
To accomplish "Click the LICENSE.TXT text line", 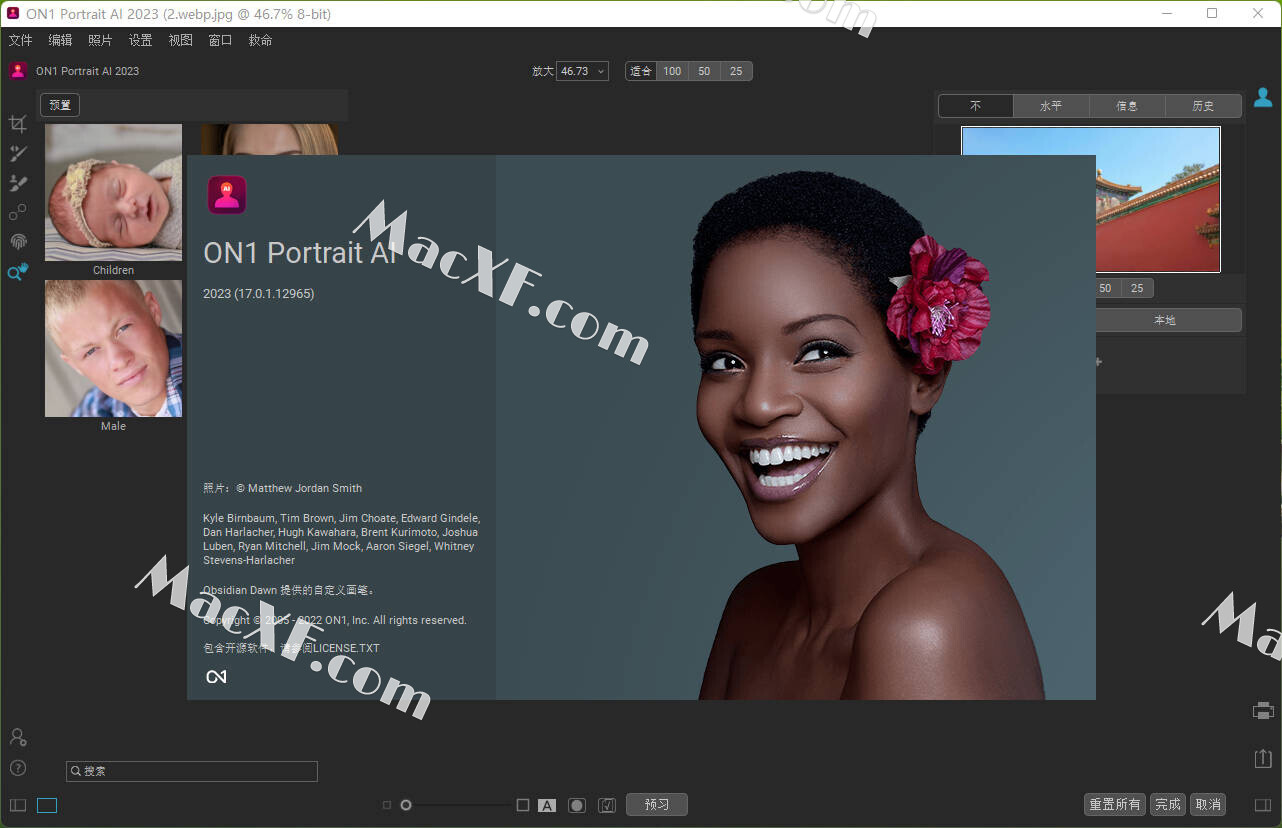I will click(x=291, y=648).
